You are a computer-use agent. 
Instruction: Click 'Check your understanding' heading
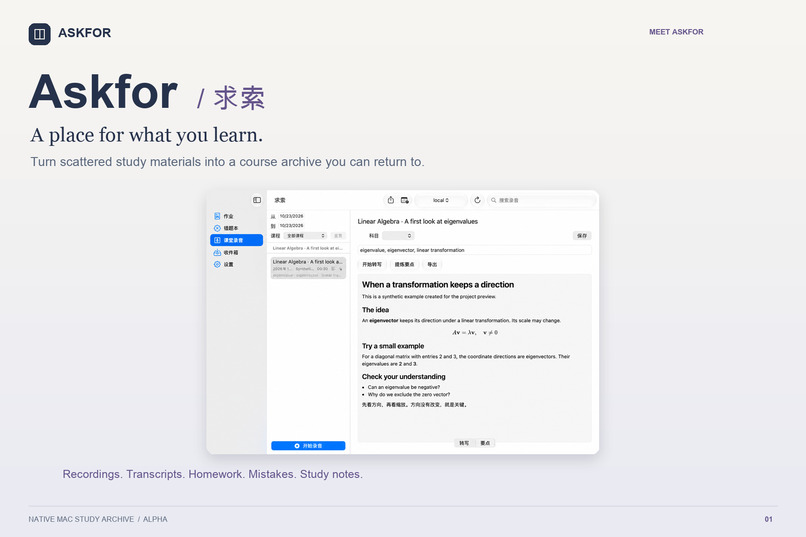coord(404,377)
